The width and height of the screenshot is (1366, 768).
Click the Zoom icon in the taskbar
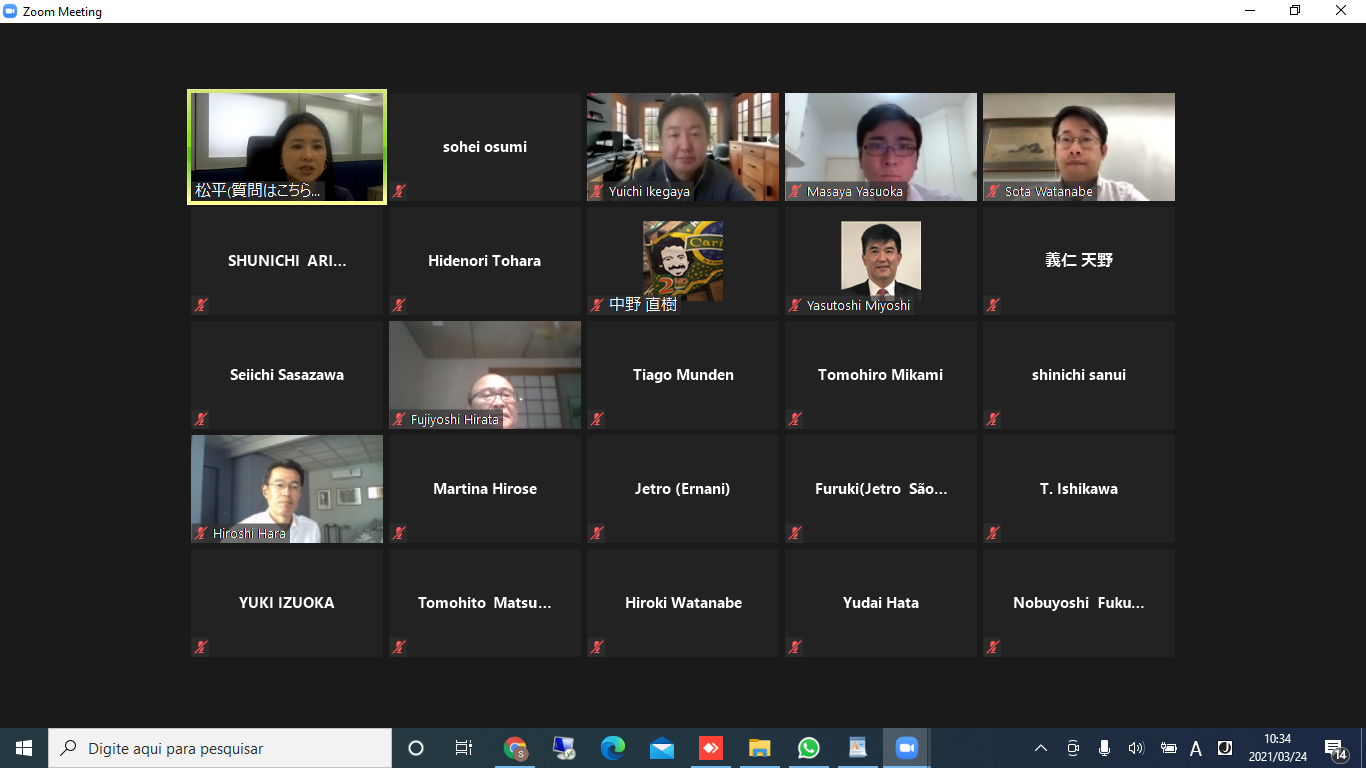click(x=907, y=748)
